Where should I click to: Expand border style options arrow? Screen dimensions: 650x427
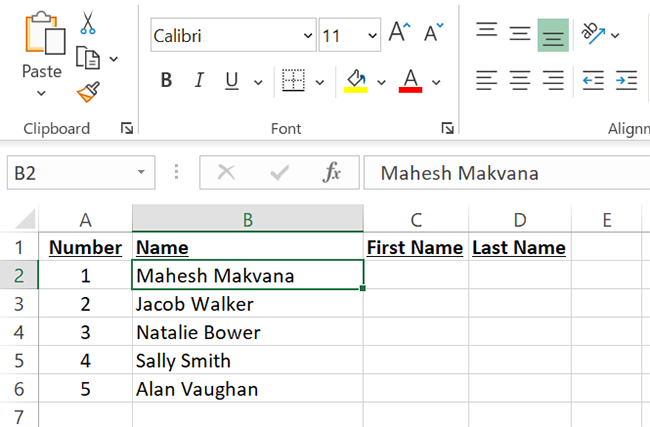[320, 82]
